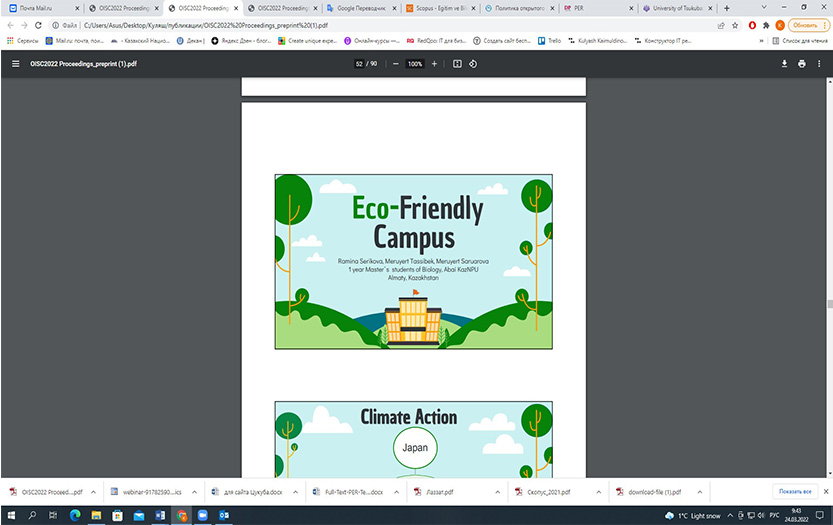Screen dimensions: 833x525
Task: Rotate the PDF counterclockwise
Action: [473, 64]
